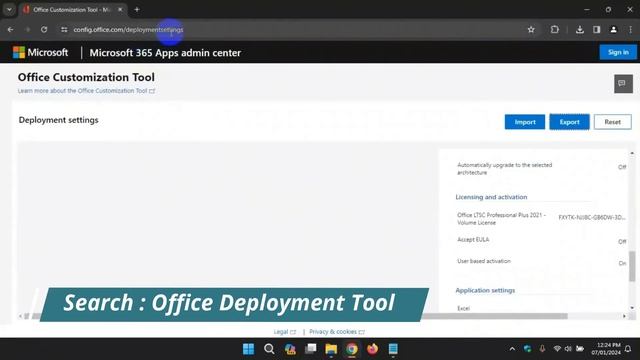This screenshot has width=640, height=360.
Task: Click the settings panel vertical scrollbar thumb
Action: (632, 266)
